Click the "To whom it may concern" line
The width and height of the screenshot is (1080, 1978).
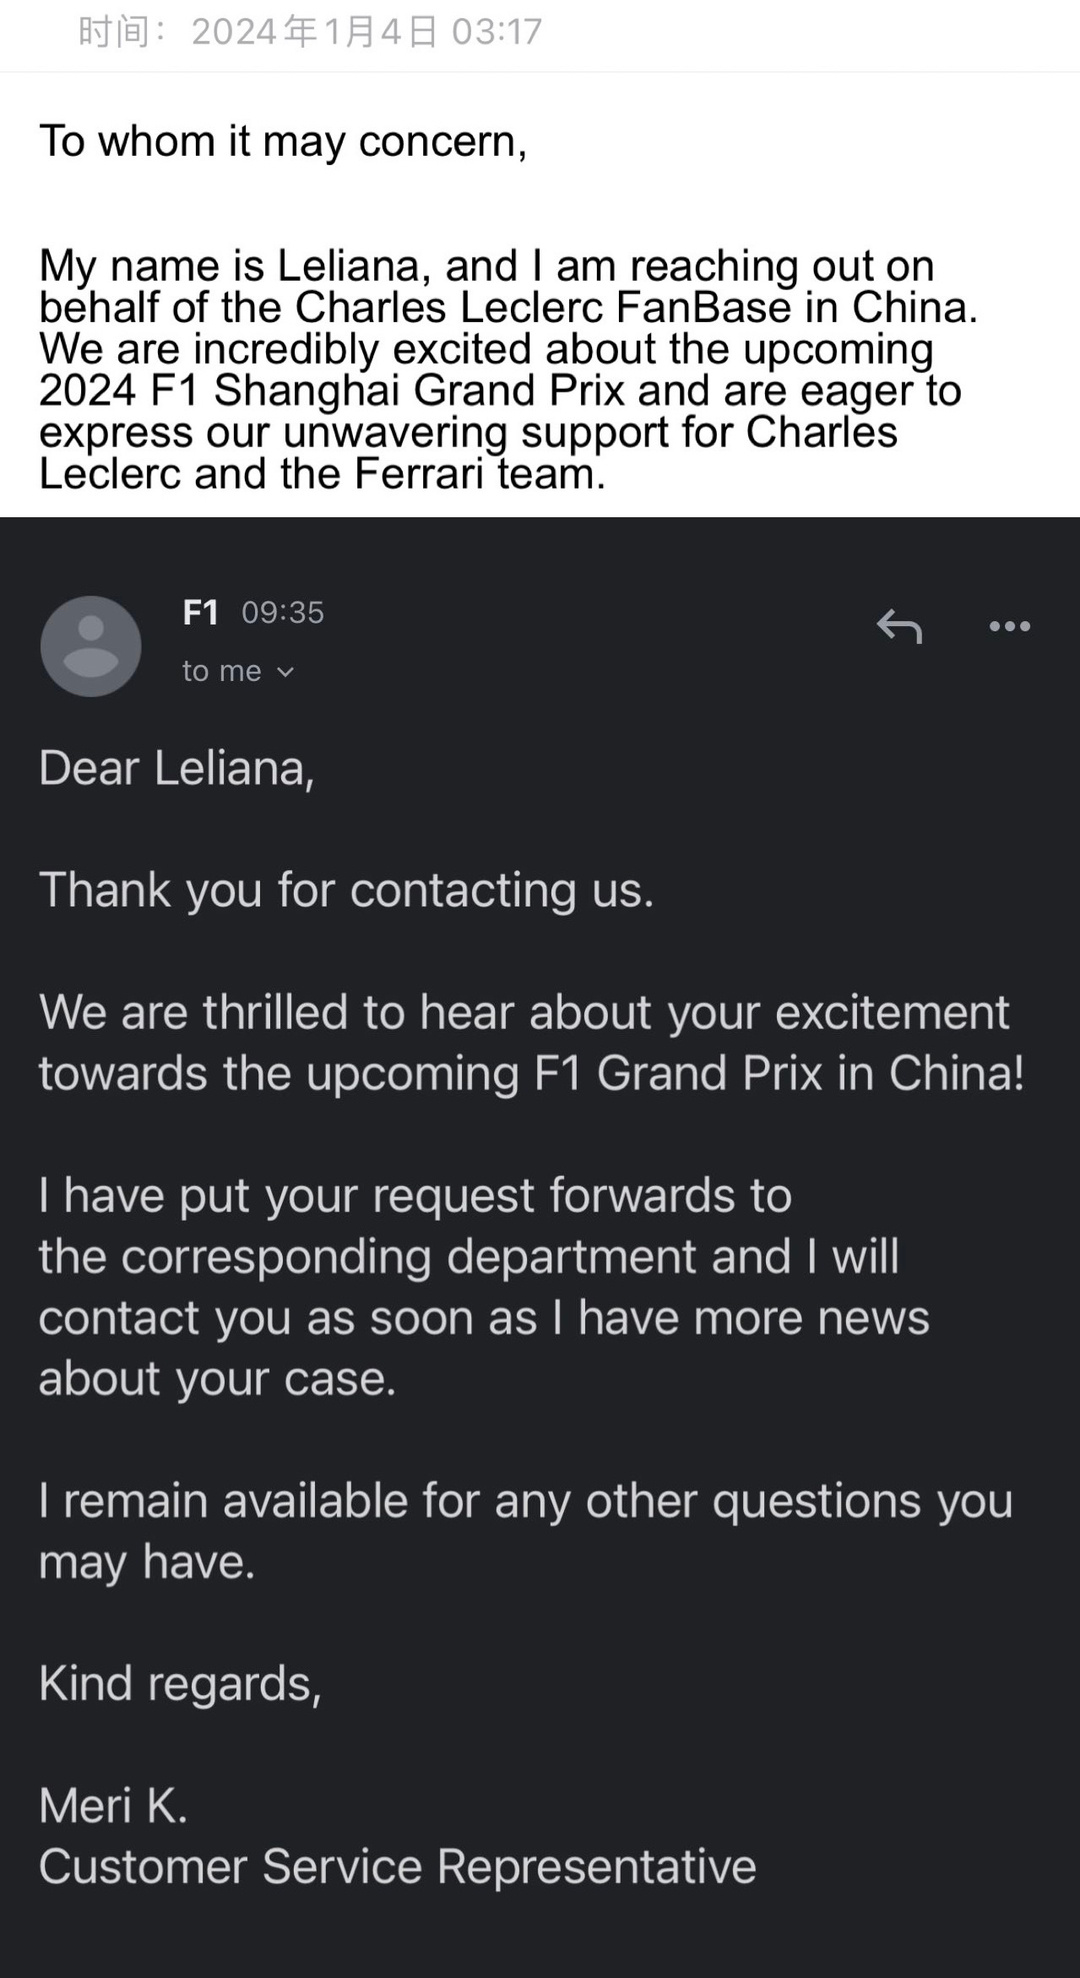pos(283,141)
